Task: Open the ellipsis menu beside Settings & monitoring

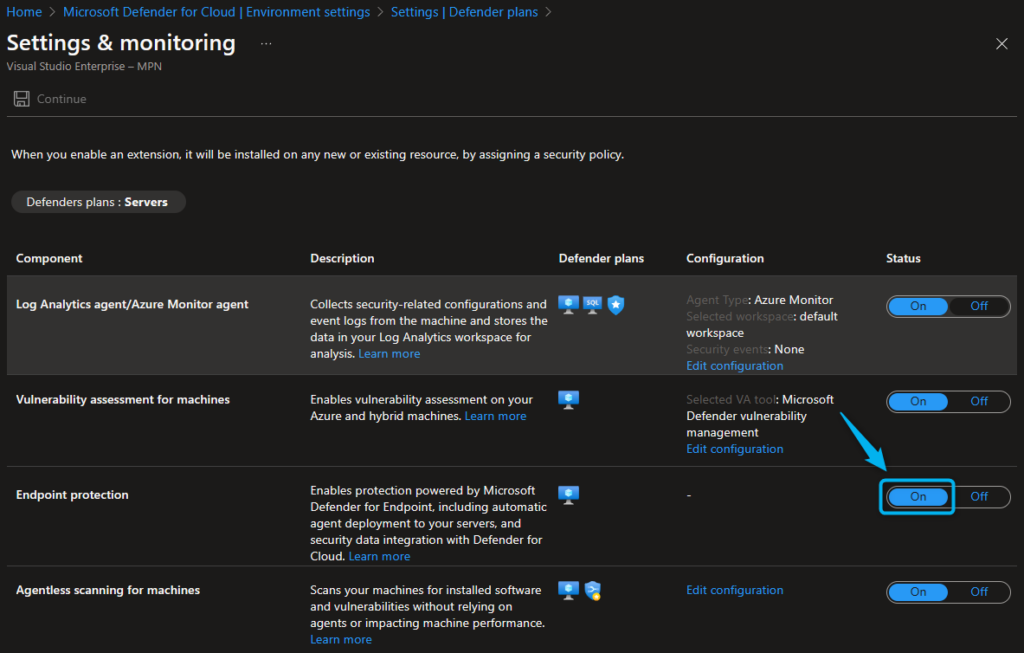Action: click(264, 43)
